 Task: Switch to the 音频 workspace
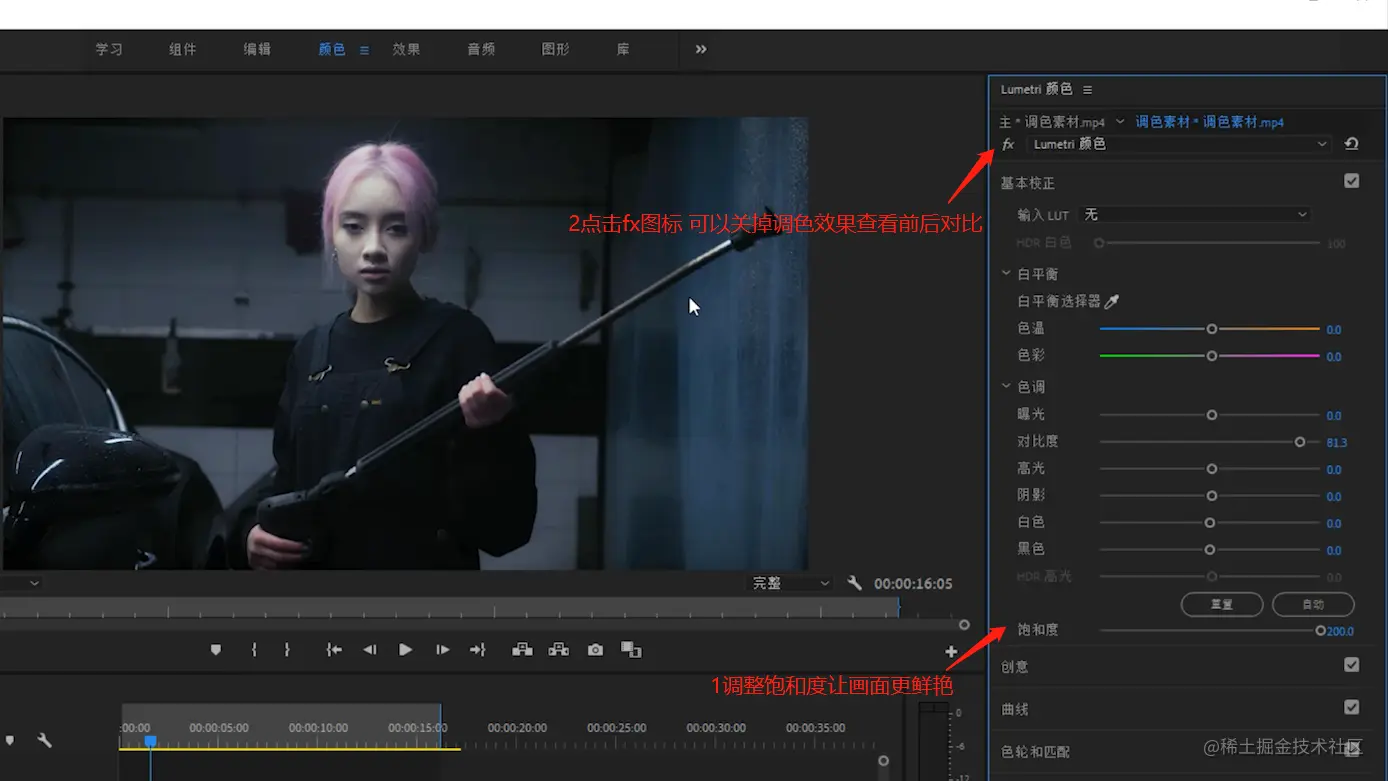[481, 49]
